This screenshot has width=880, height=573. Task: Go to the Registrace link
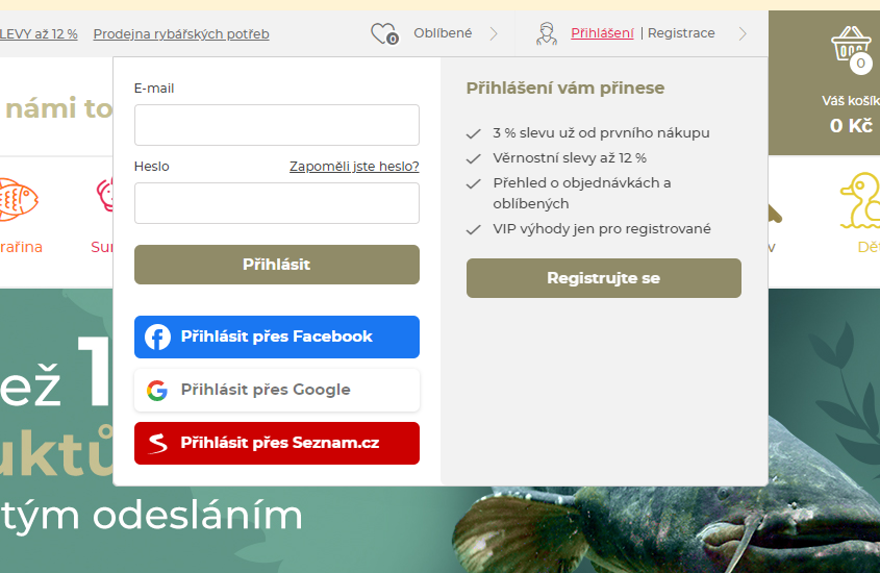point(681,33)
